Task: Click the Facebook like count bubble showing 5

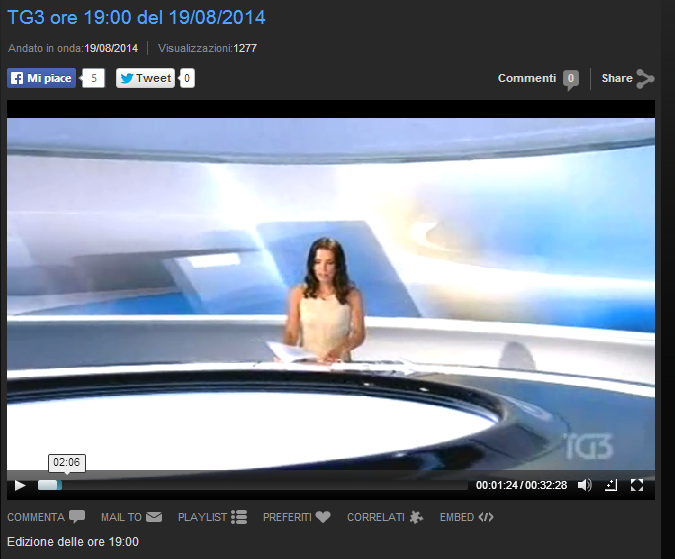Action: point(94,78)
